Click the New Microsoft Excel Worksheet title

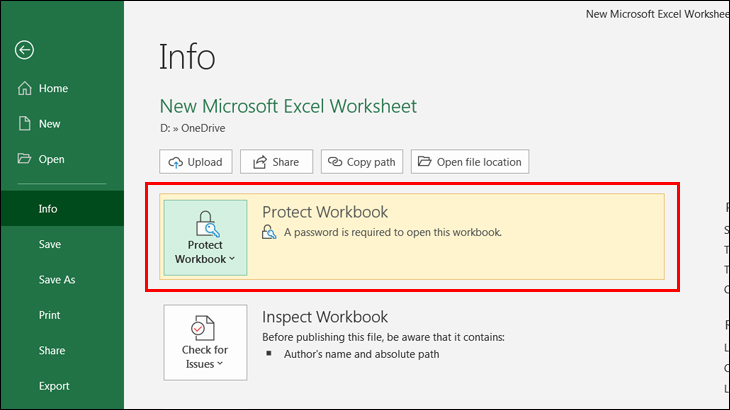(x=288, y=106)
